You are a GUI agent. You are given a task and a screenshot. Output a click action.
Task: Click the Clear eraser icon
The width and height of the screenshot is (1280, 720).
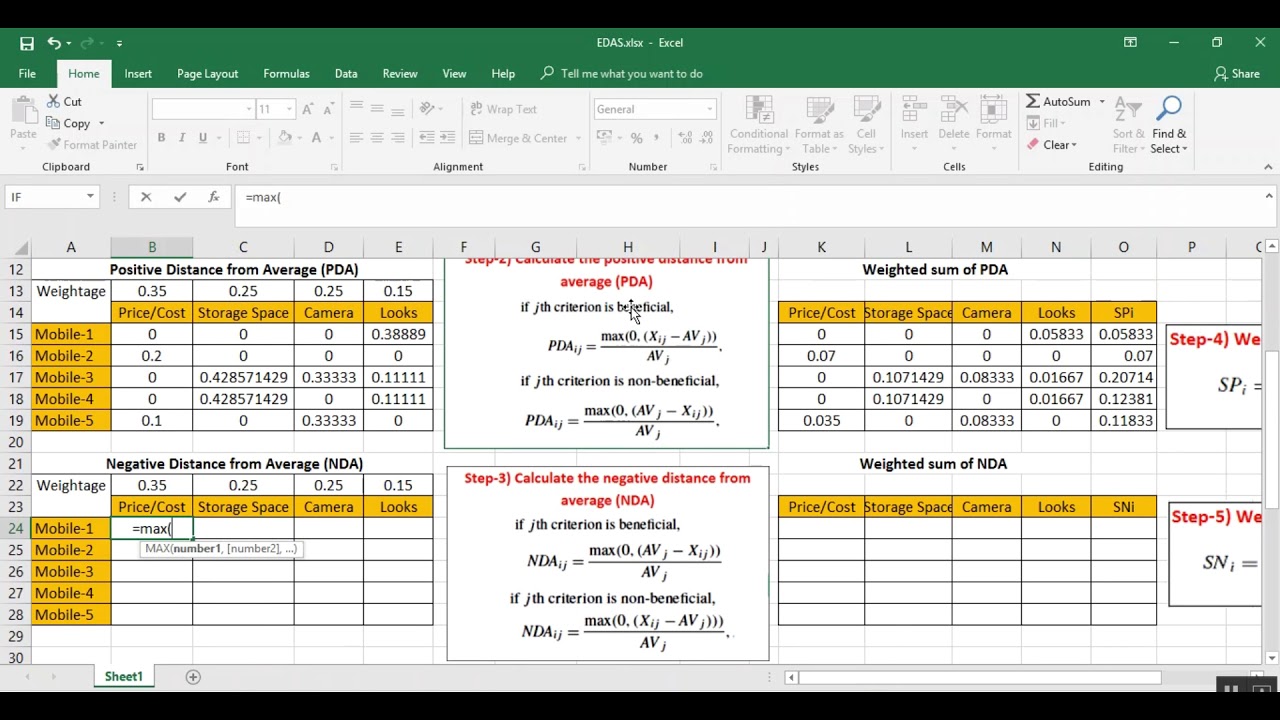[1033, 145]
